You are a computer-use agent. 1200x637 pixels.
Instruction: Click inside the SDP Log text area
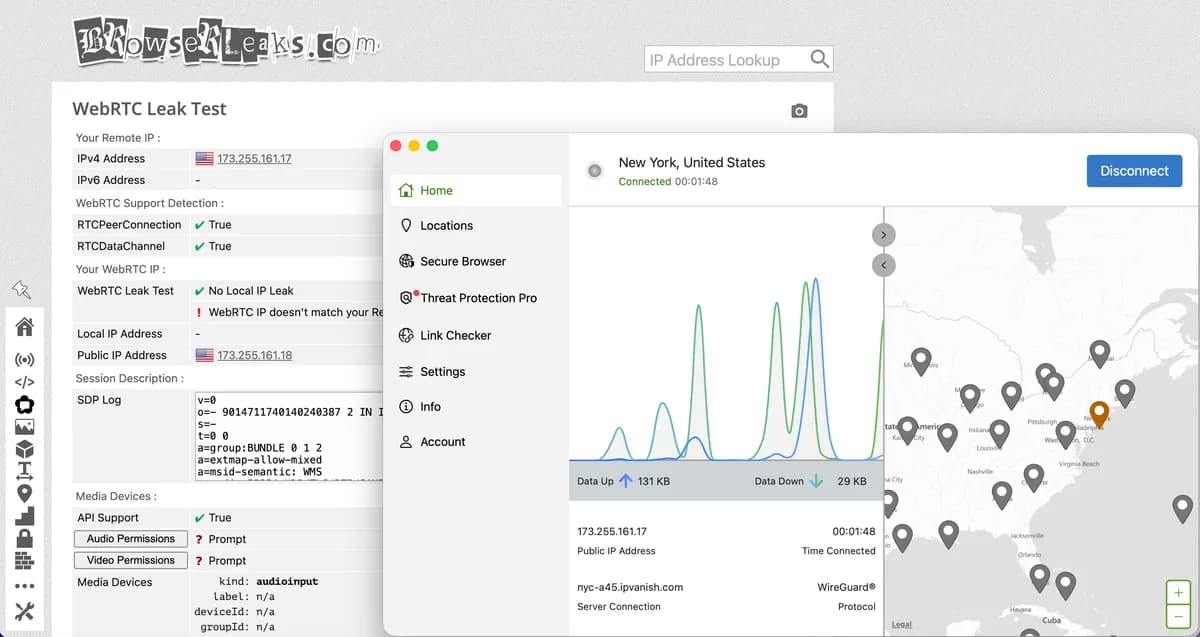click(288, 436)
